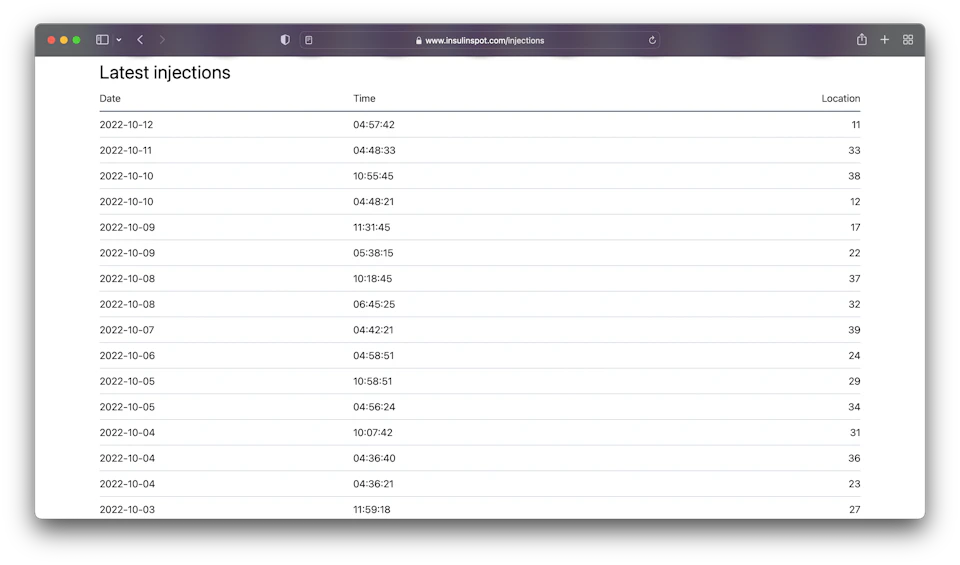
Task: Show the Reader view page icon
Action: point(309,40)
